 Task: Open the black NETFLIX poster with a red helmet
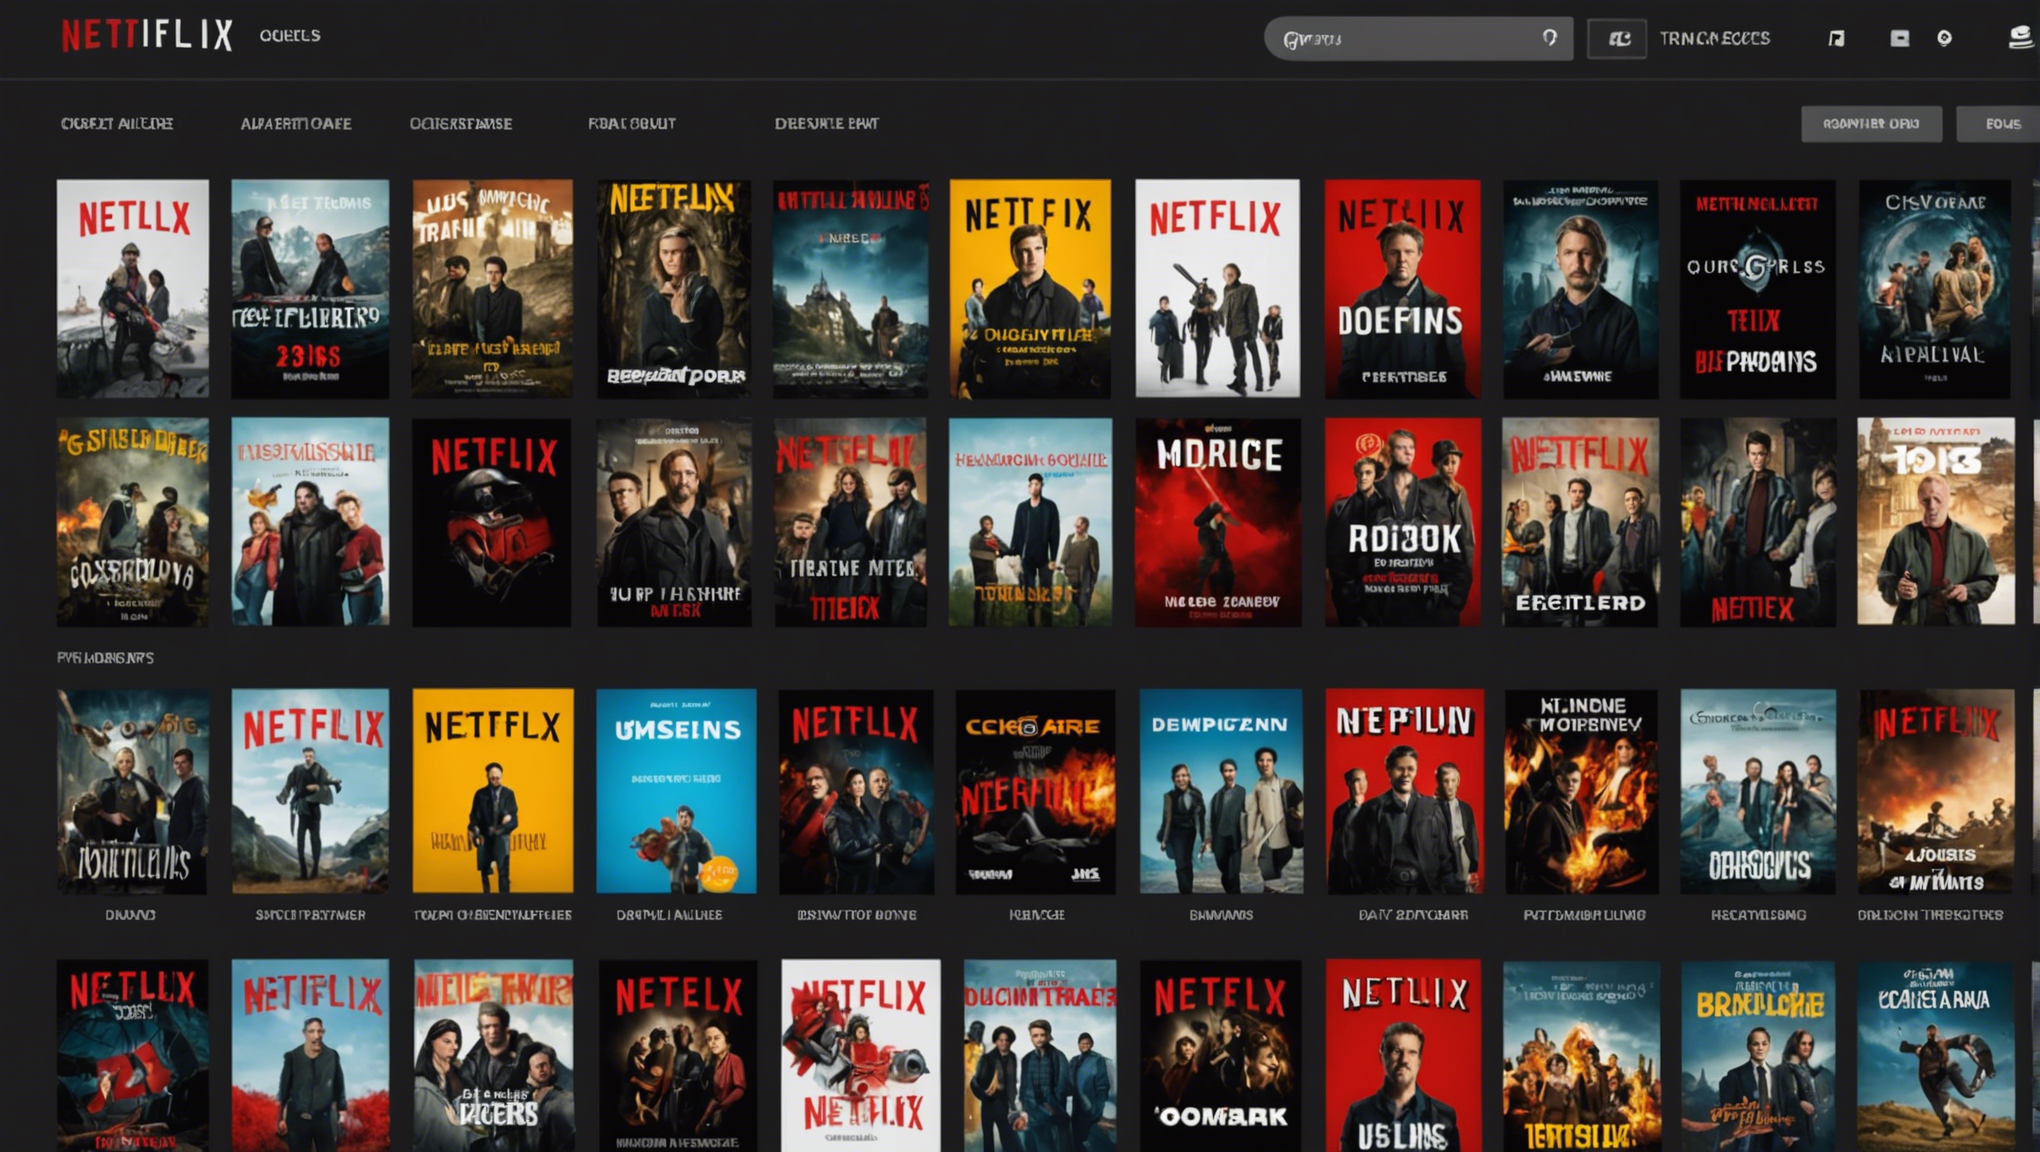coord(492,522)
